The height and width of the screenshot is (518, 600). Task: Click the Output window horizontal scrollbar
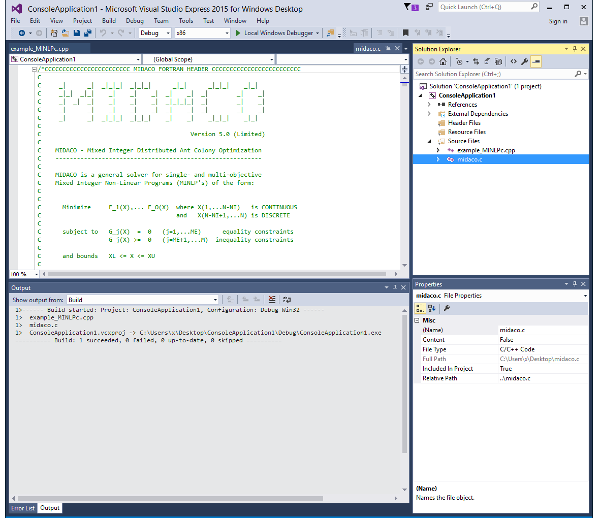pos(170,498)
